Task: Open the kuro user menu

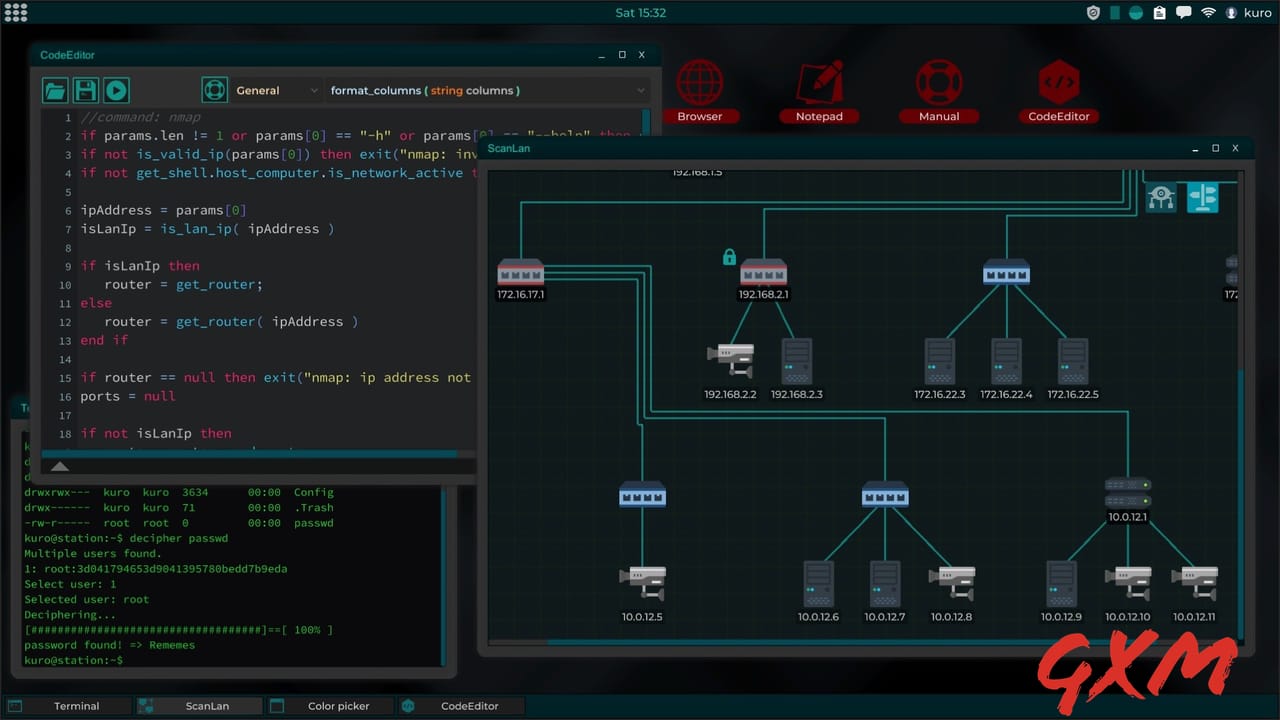Action: tap(1250, 12)
